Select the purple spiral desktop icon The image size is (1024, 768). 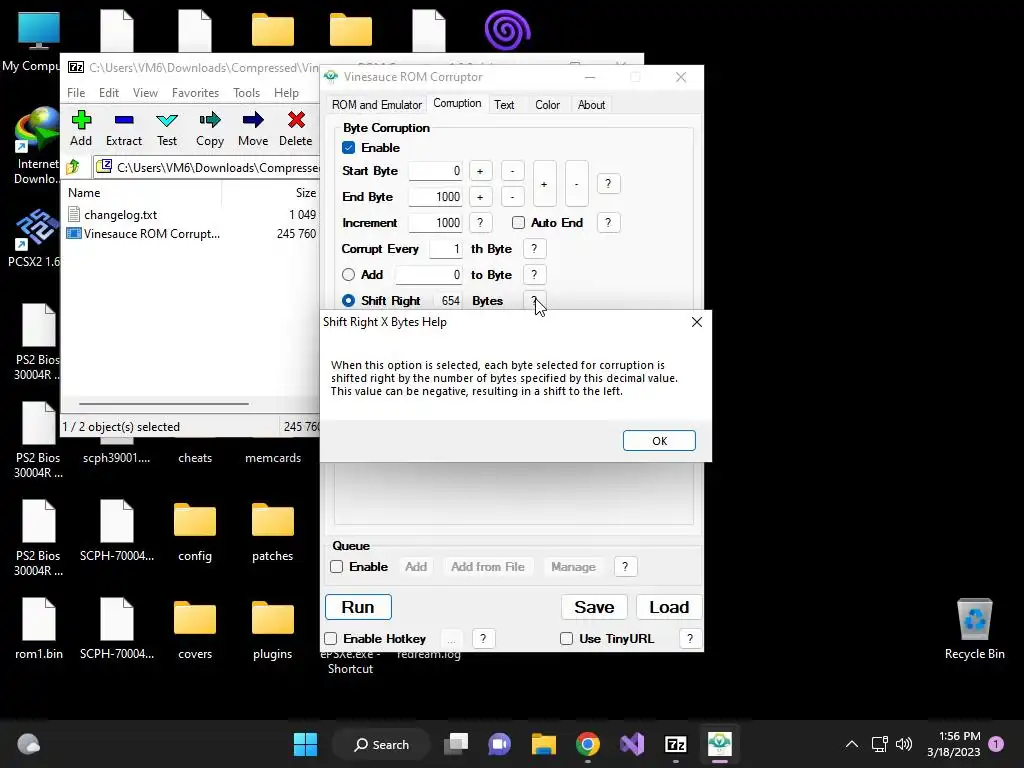click(x=507, y=30)
